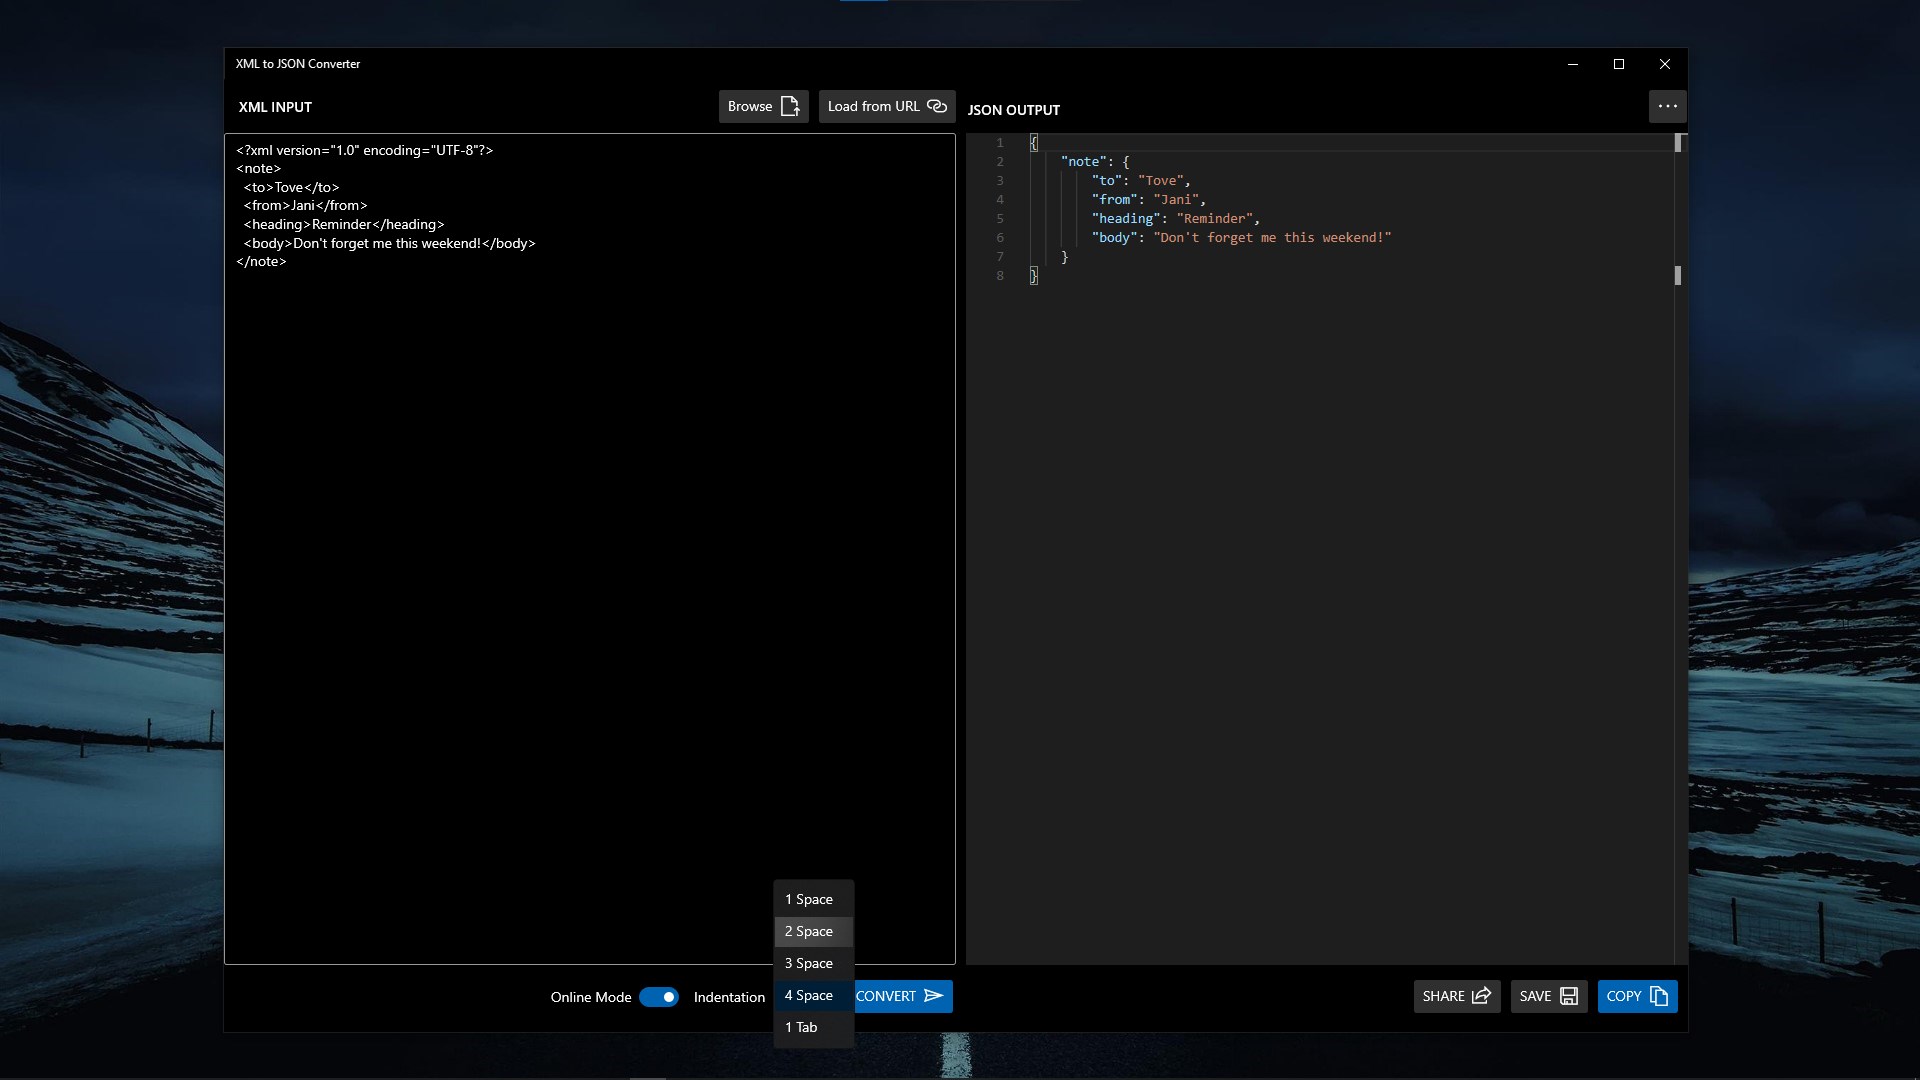Click line number 5 in JSON output
The width and height of the screenshot is (1920, 1080).
[1000, 218]
